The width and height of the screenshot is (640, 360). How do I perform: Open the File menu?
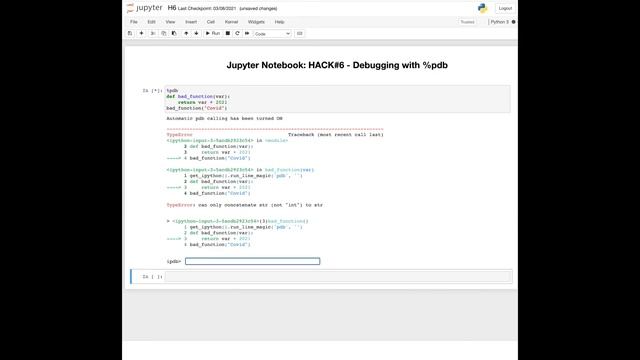[134, 22]
